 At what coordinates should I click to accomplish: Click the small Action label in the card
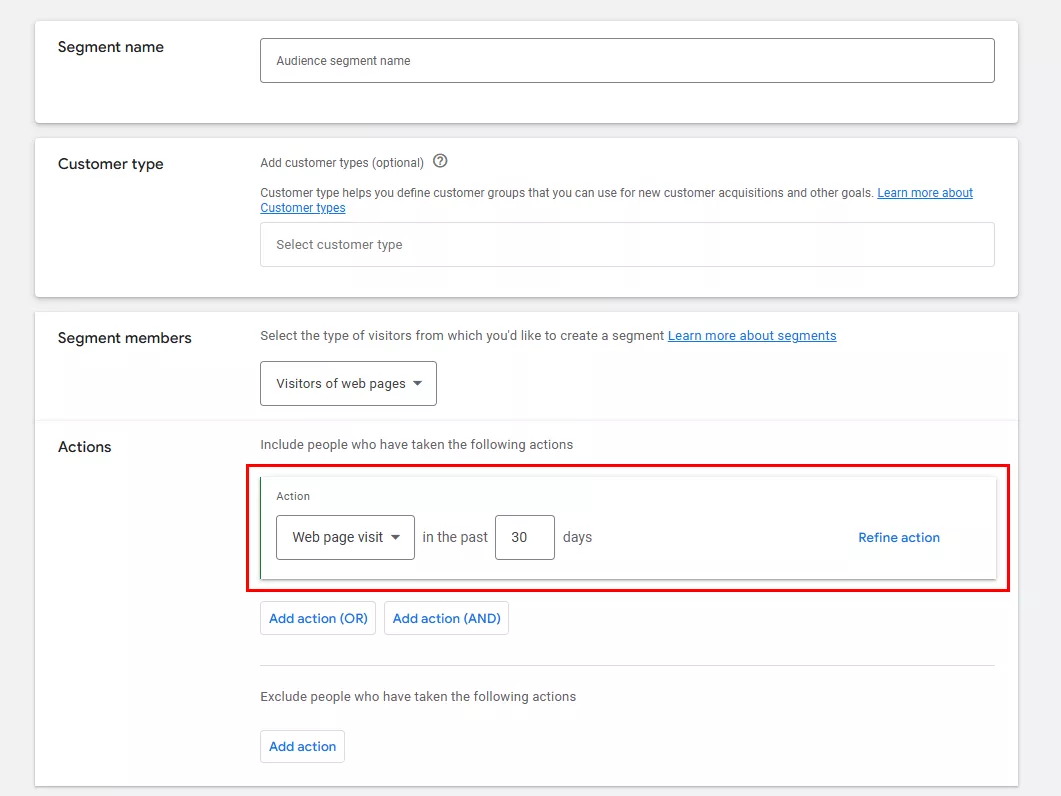click(293, 497)
